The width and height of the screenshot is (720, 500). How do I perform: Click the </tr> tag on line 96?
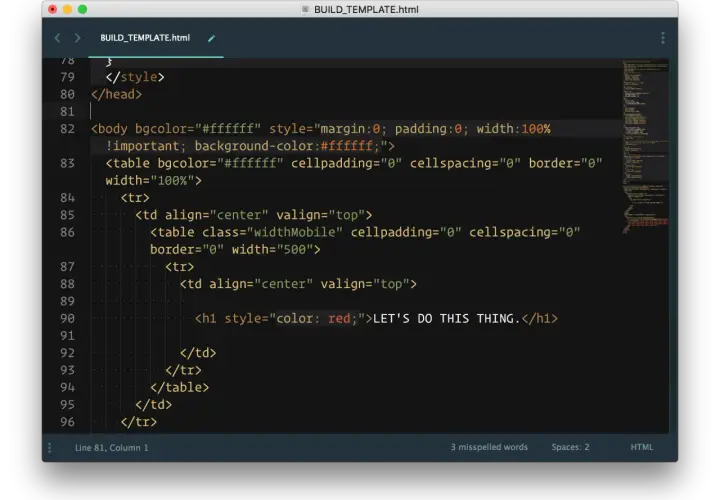coord(139,422)
